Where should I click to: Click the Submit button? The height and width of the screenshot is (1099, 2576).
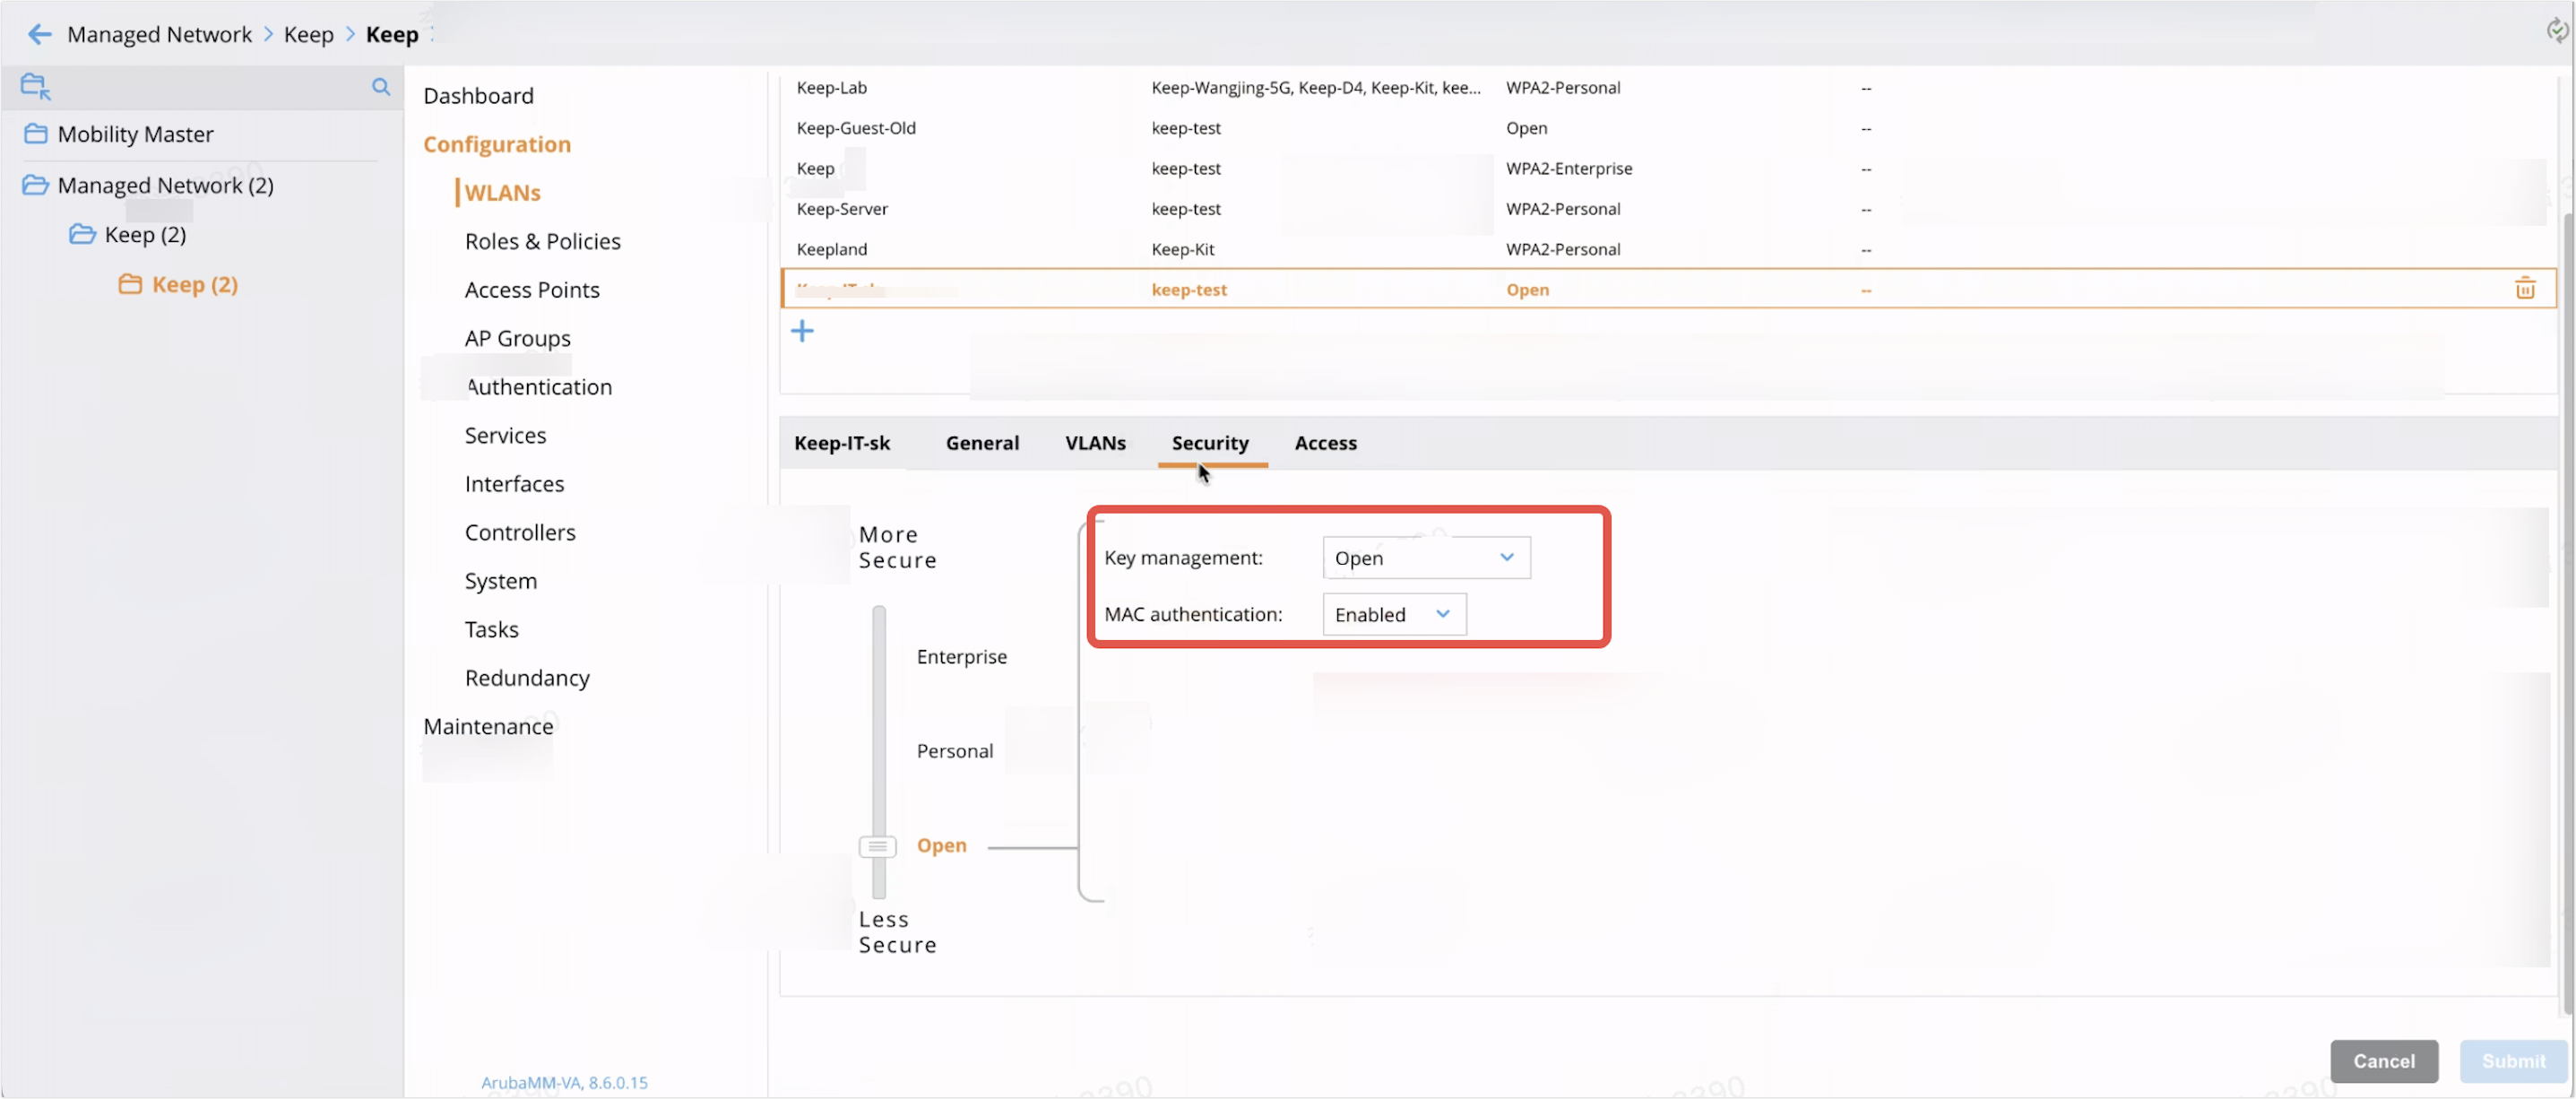click(2513, 1061)
